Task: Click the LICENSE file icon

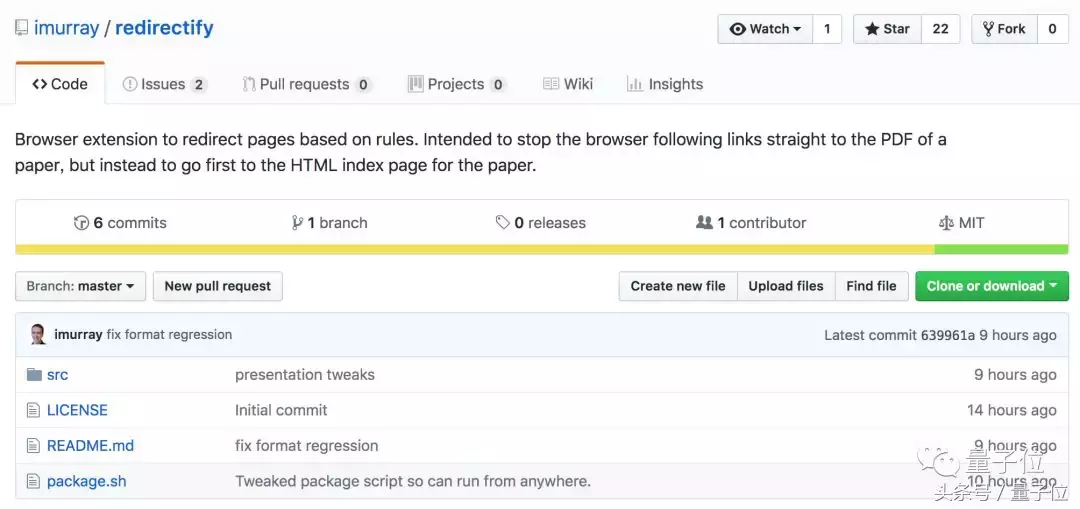Action: click(x=34, y=410)
